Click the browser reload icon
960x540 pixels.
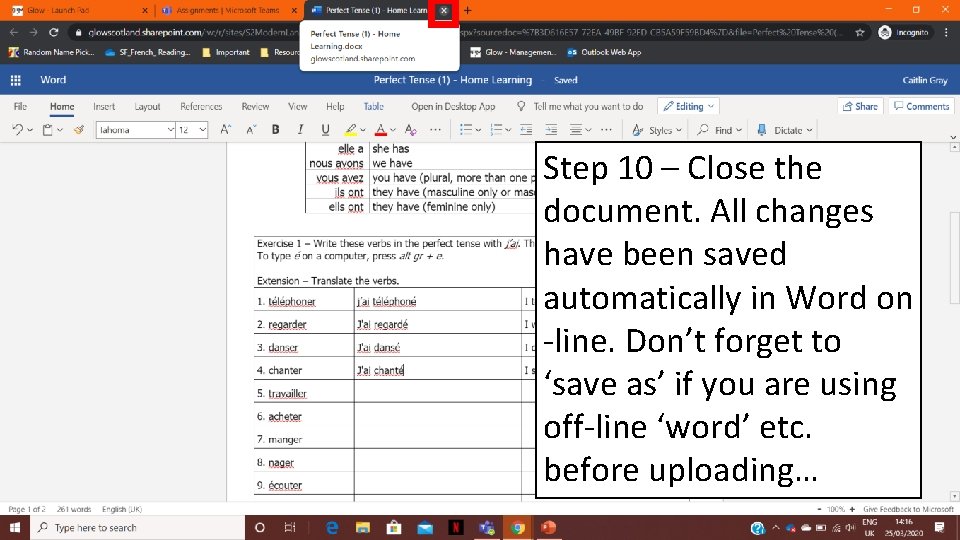click(54, 32)
